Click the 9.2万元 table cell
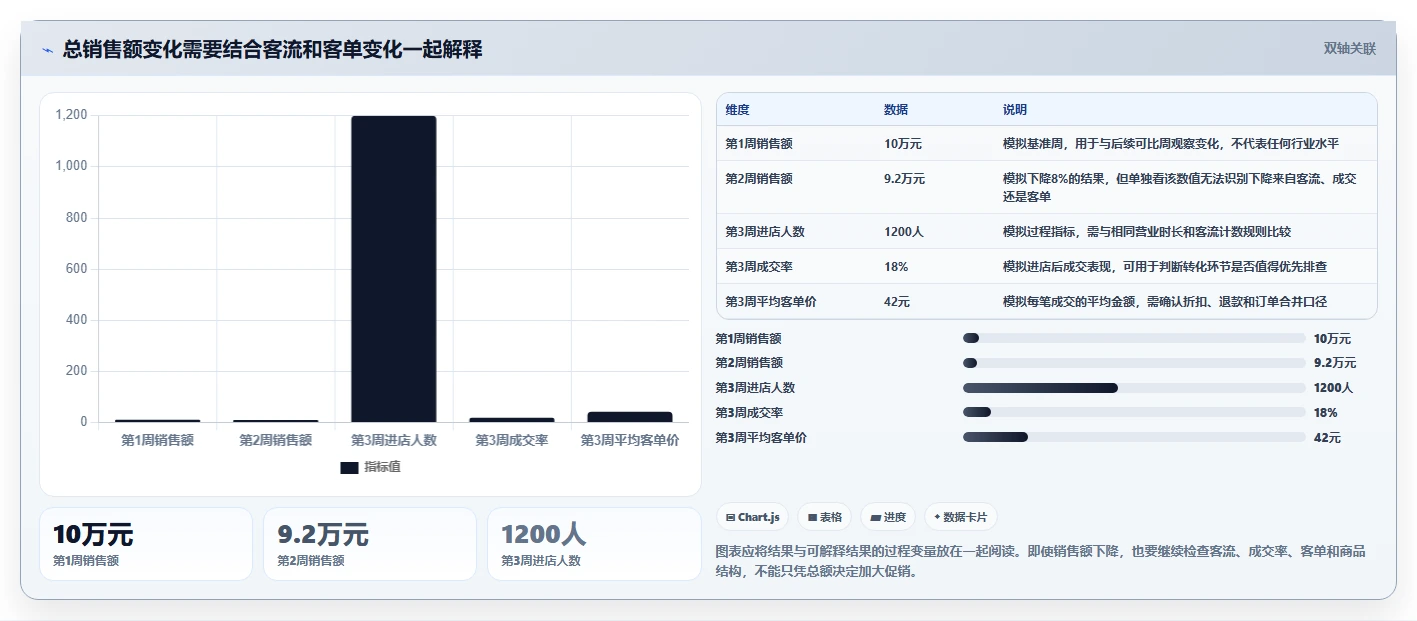This screenshot has width=1417, height=621. tap(904, 179)
